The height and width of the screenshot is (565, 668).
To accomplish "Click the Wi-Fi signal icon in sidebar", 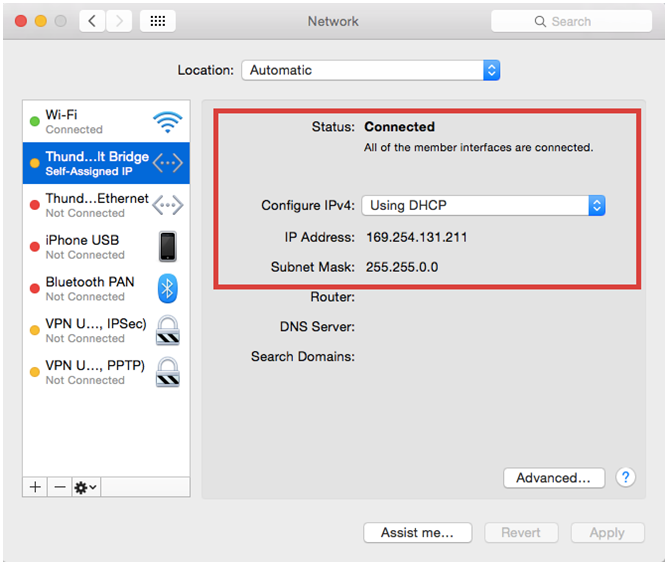I will point(168,122).
